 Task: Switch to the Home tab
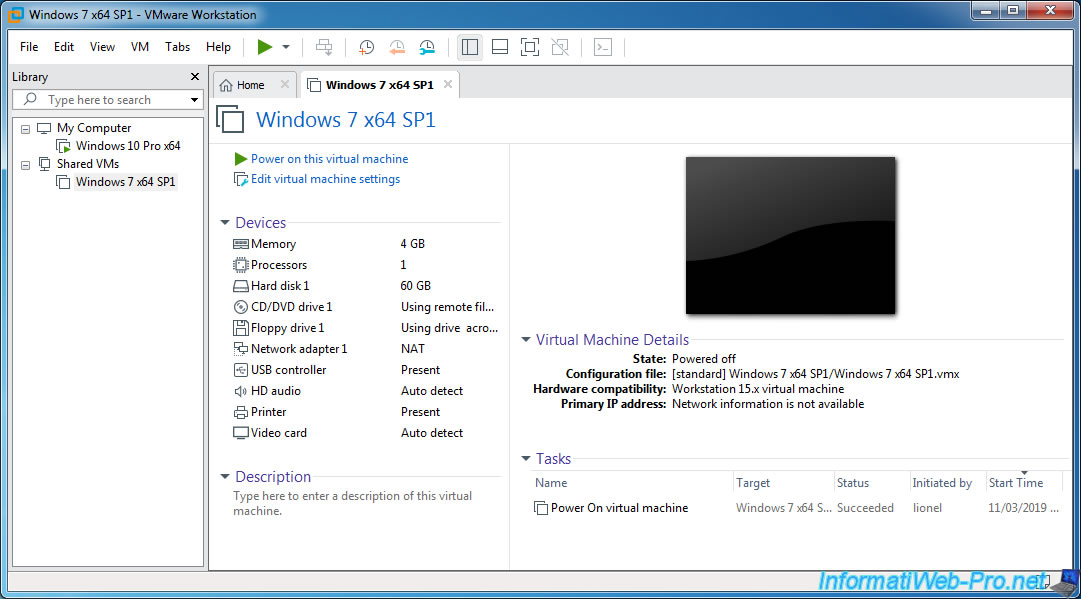(x=250, y=85)
